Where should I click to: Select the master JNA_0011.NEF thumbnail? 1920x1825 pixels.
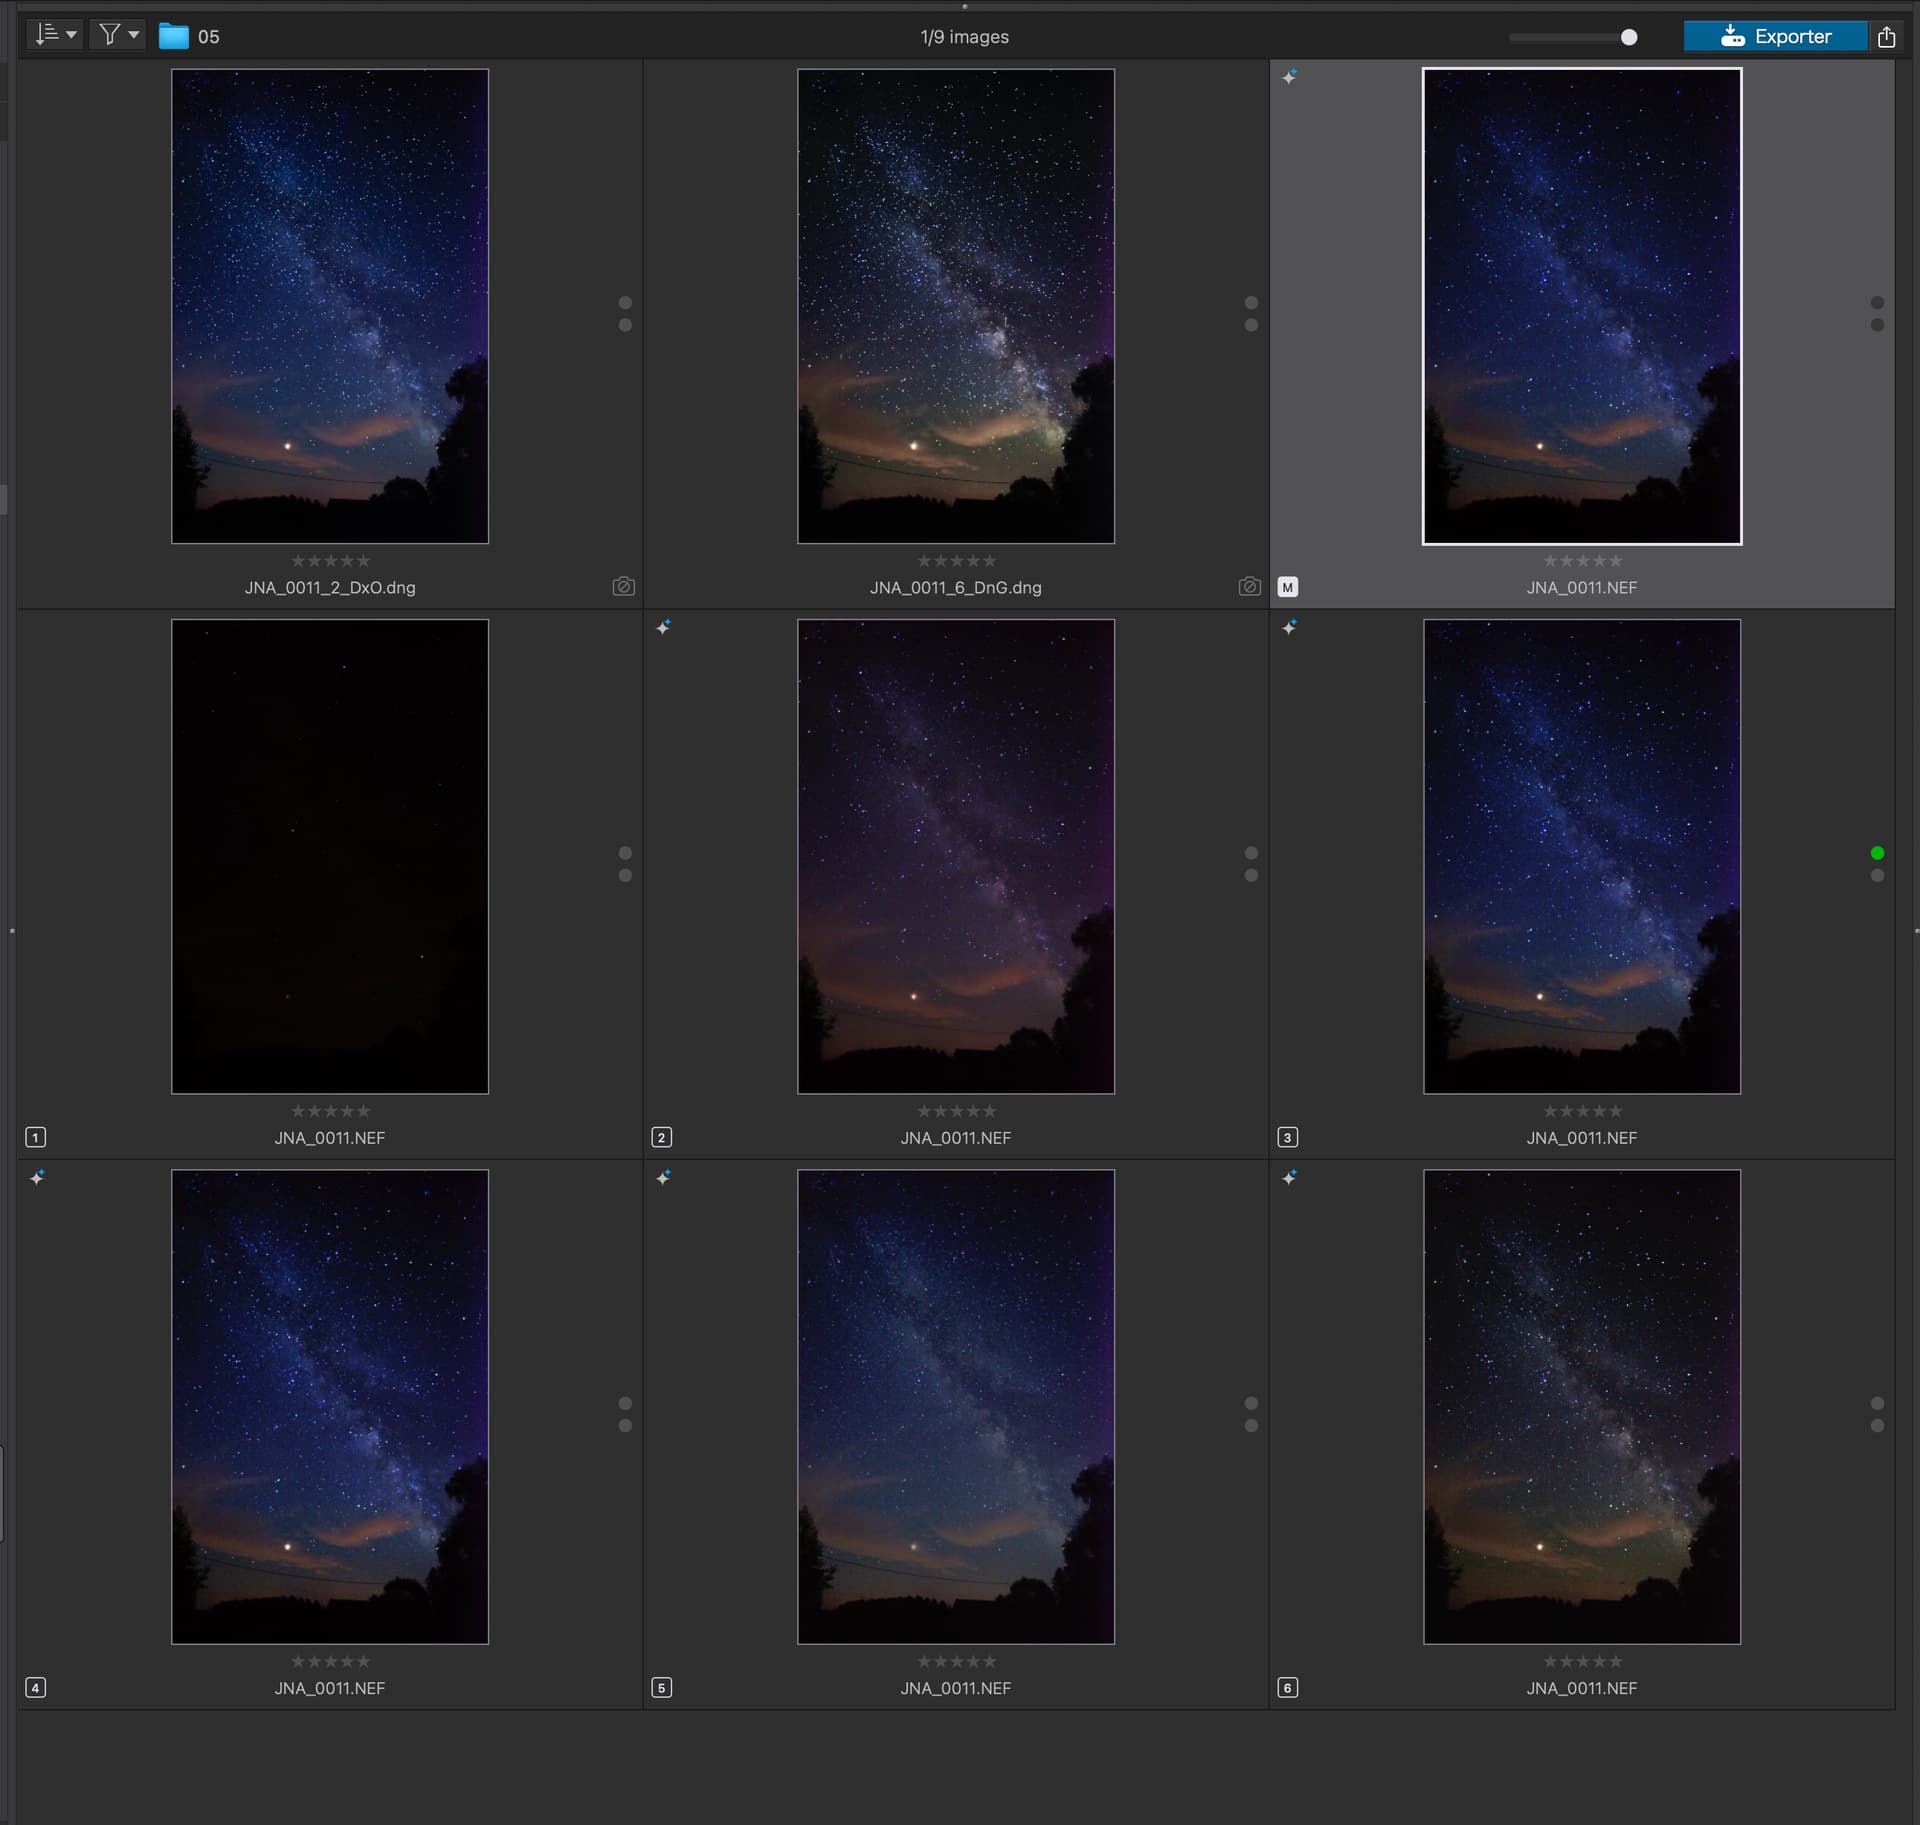pos(1582,306)
